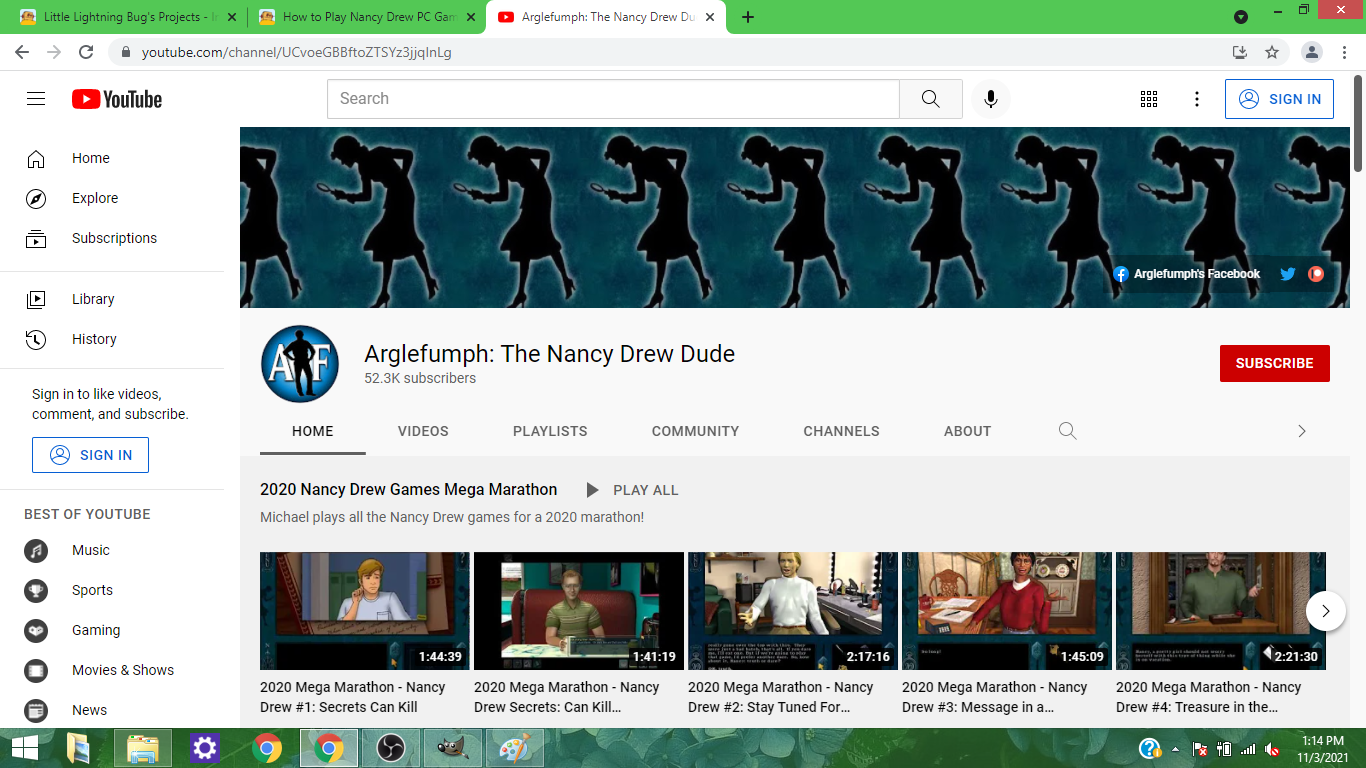Open the Twitter icon on banner
This screenshot has height=768, width=1366.
(1288, 274)
